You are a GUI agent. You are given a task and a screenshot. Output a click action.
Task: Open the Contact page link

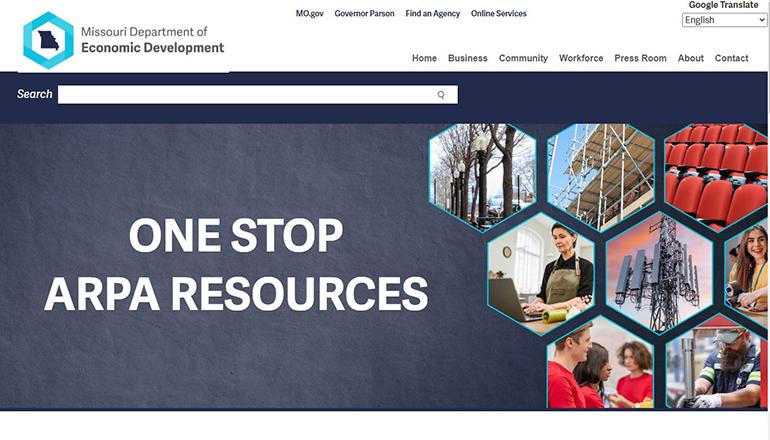point(731,58)
